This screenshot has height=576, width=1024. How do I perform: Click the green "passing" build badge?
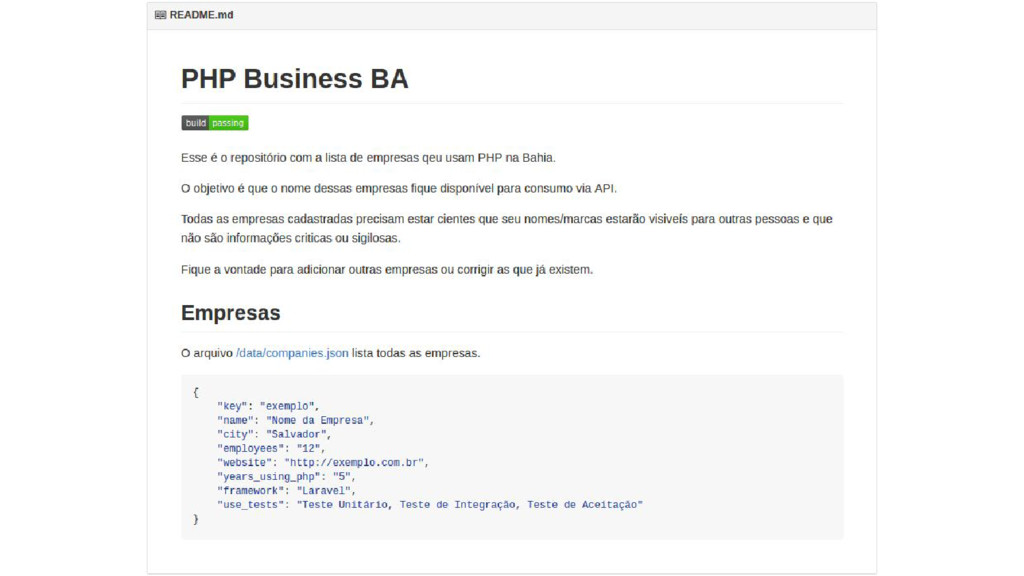228,123
